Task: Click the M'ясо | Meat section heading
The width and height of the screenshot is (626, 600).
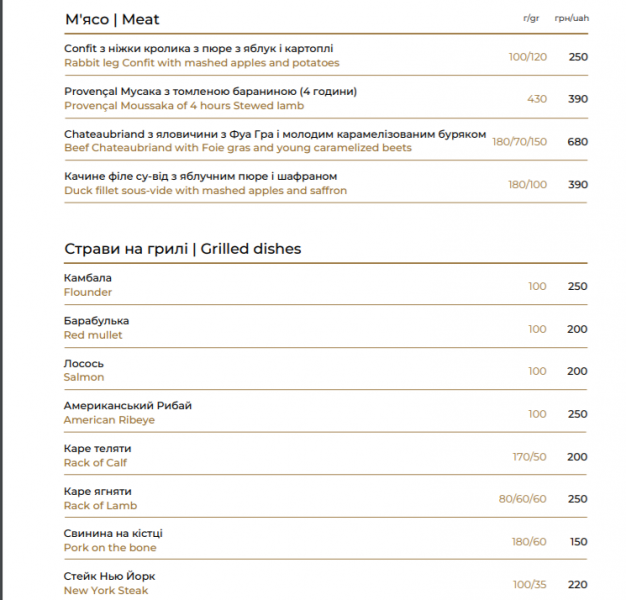Action: 112,19
